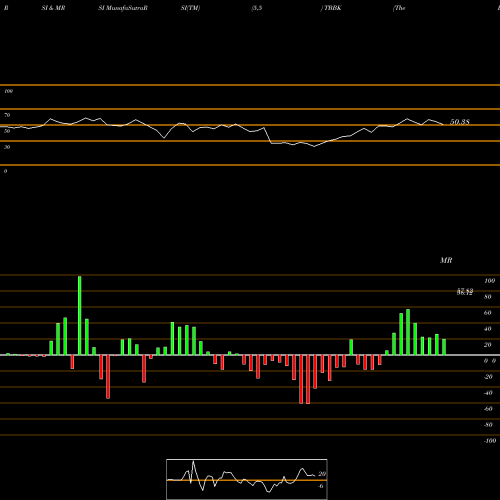This screenshot has width=500, height=500.
Task: Click the 100 label on the MR axis
Action: click(489, 281)
